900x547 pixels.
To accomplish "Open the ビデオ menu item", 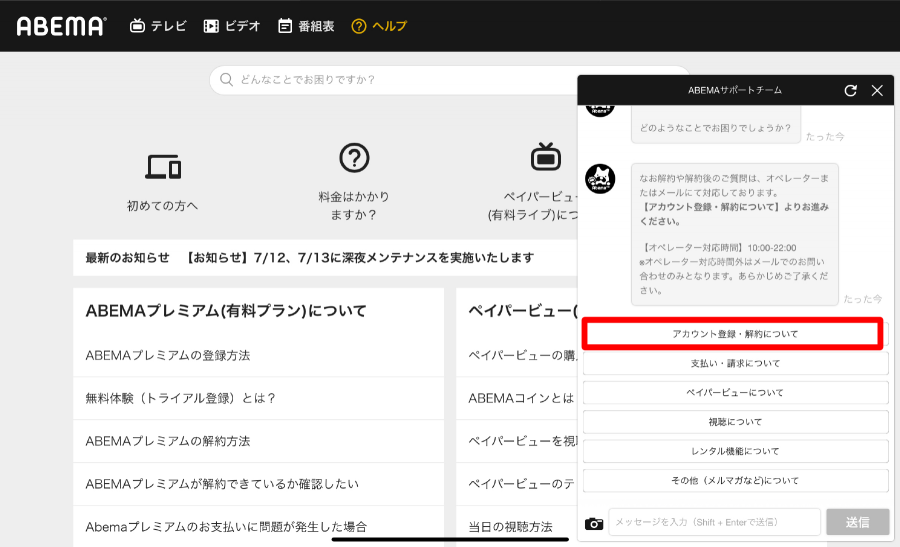I will (232, 26).
